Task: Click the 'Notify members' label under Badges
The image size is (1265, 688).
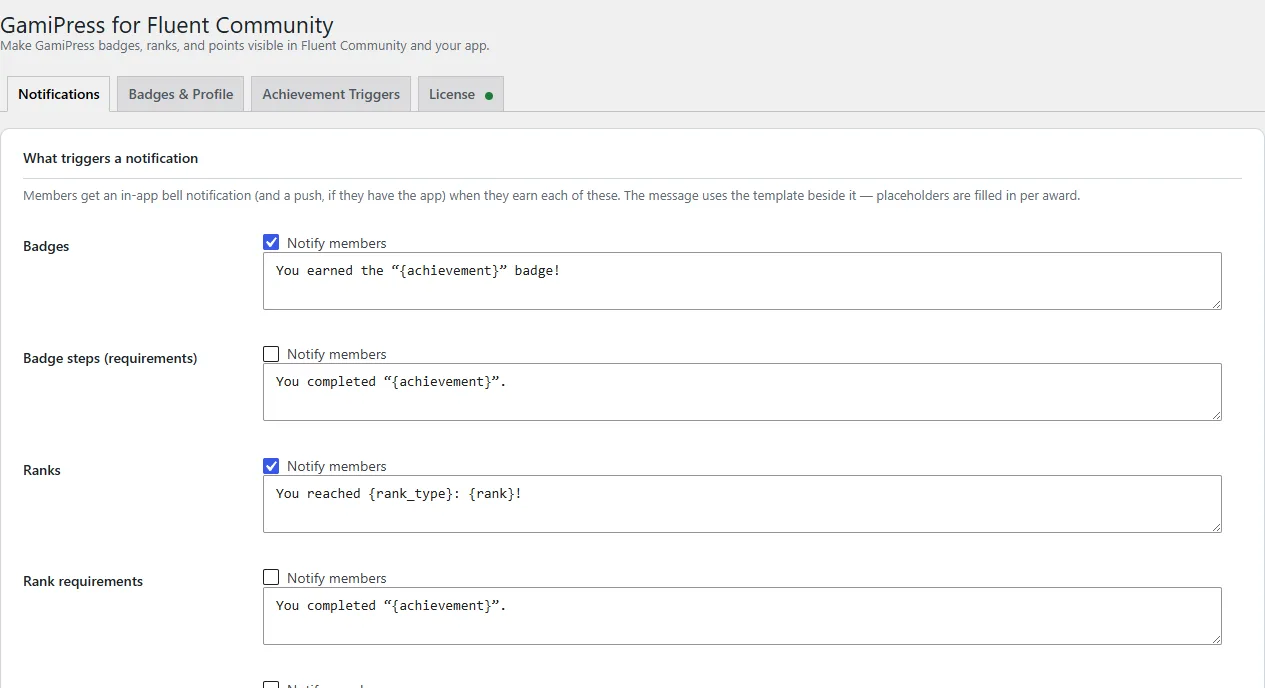Action: (x=336, y=243)
